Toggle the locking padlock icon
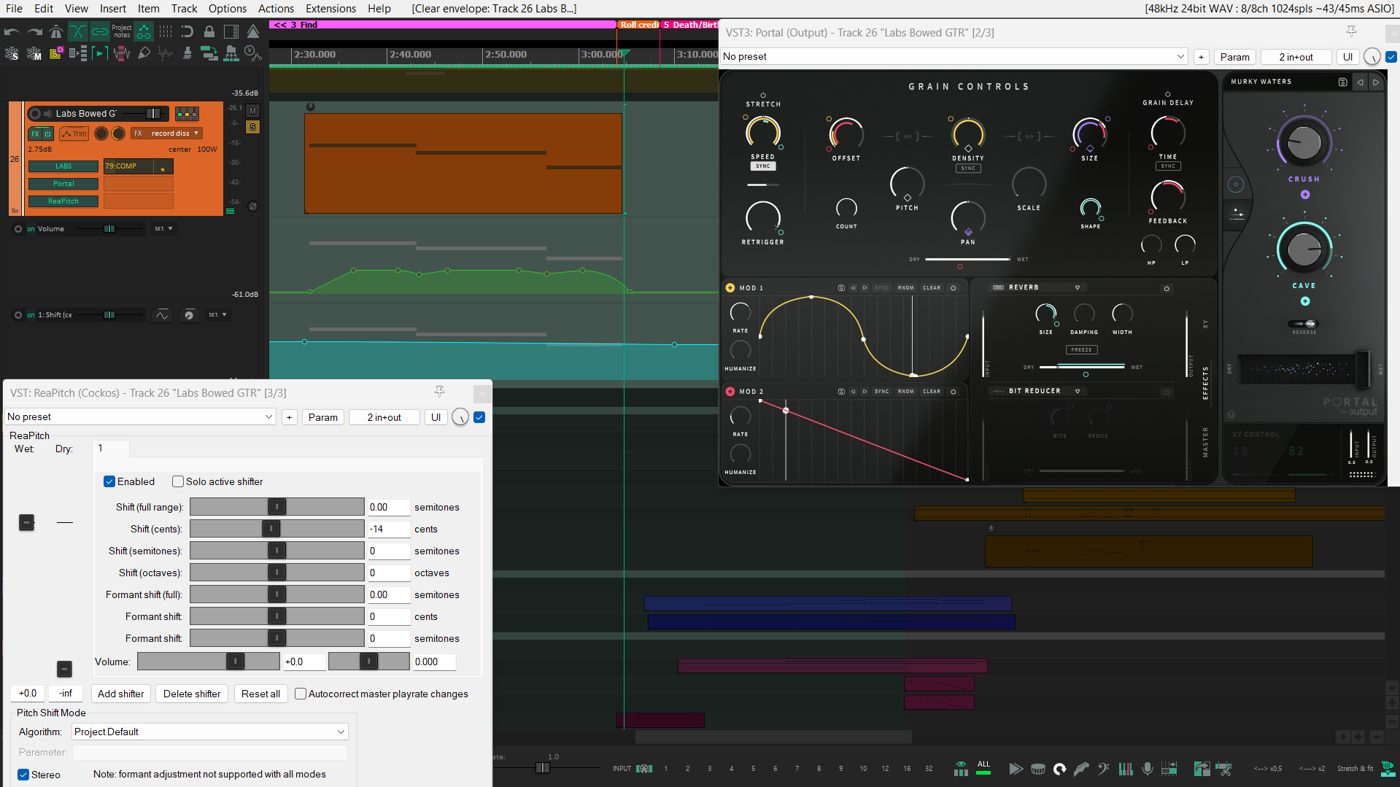The width and height of the screenshot is (1400, 787). pyautogui.click(x=210, y=32)
